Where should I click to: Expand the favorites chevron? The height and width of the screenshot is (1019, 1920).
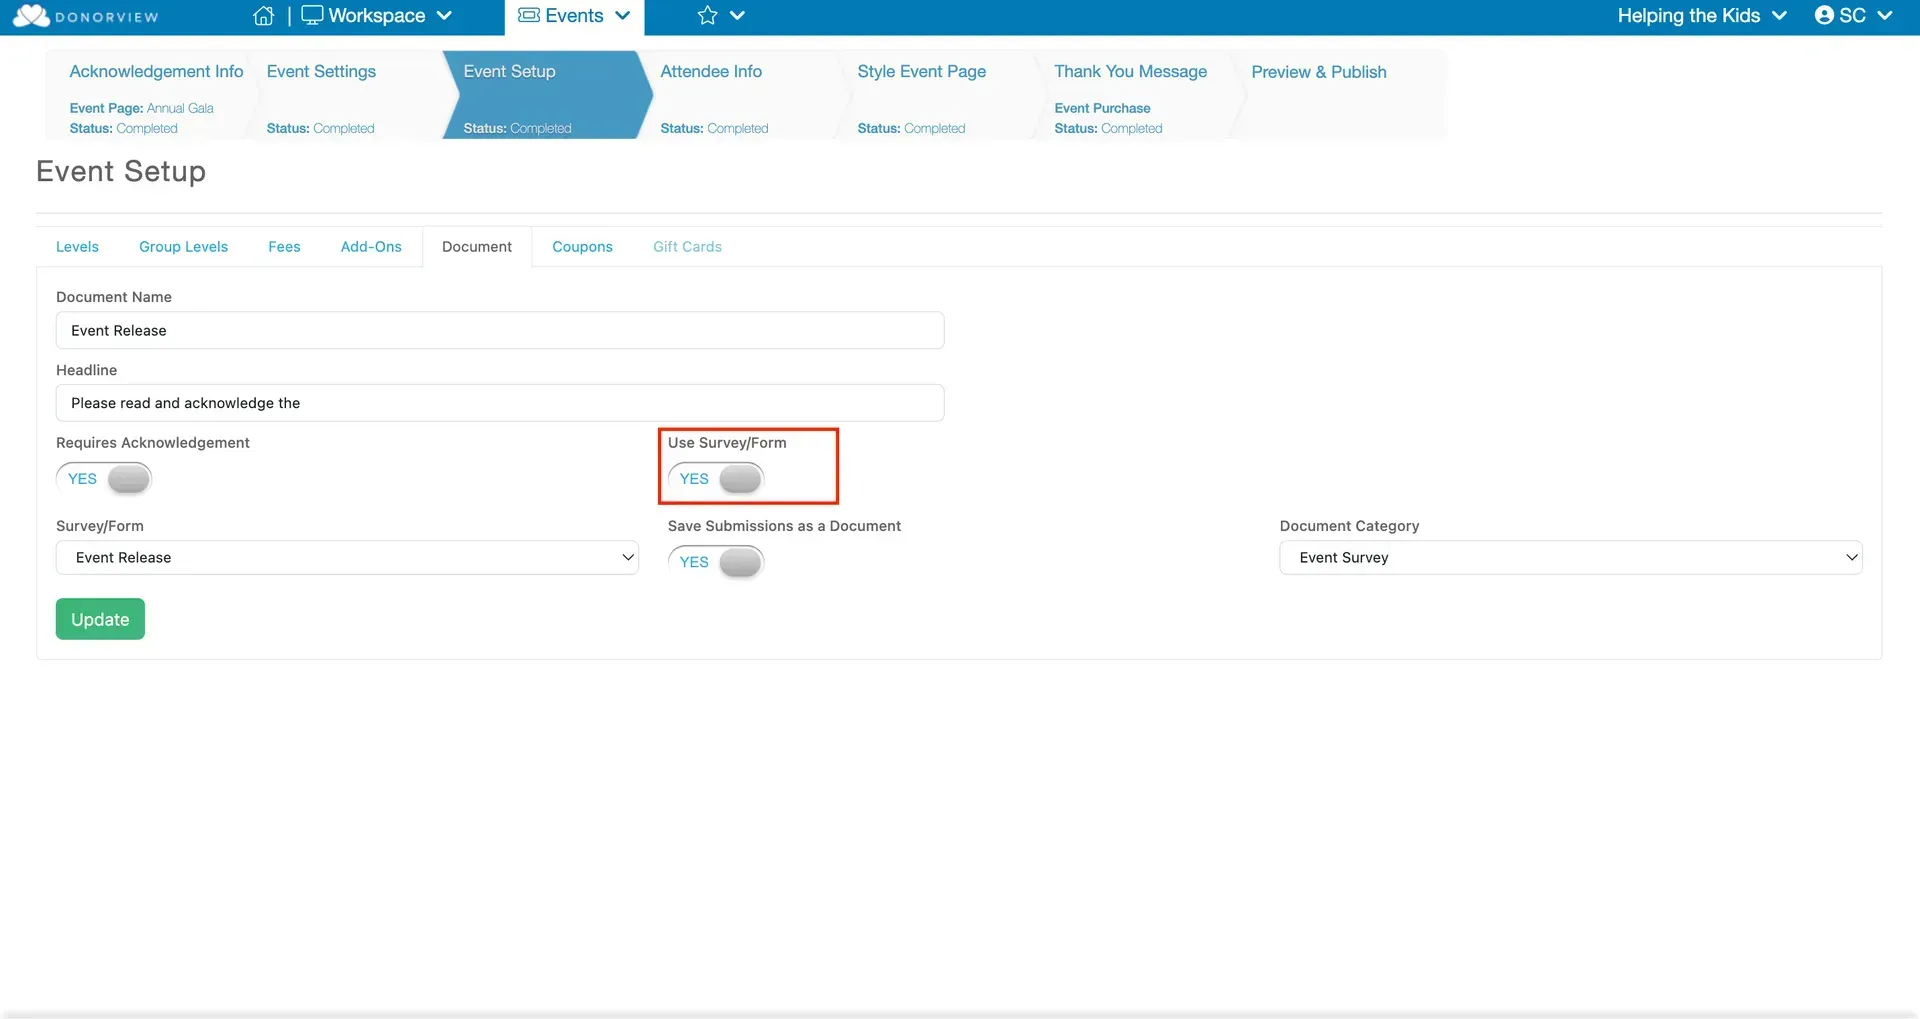(x=738, y=16)
